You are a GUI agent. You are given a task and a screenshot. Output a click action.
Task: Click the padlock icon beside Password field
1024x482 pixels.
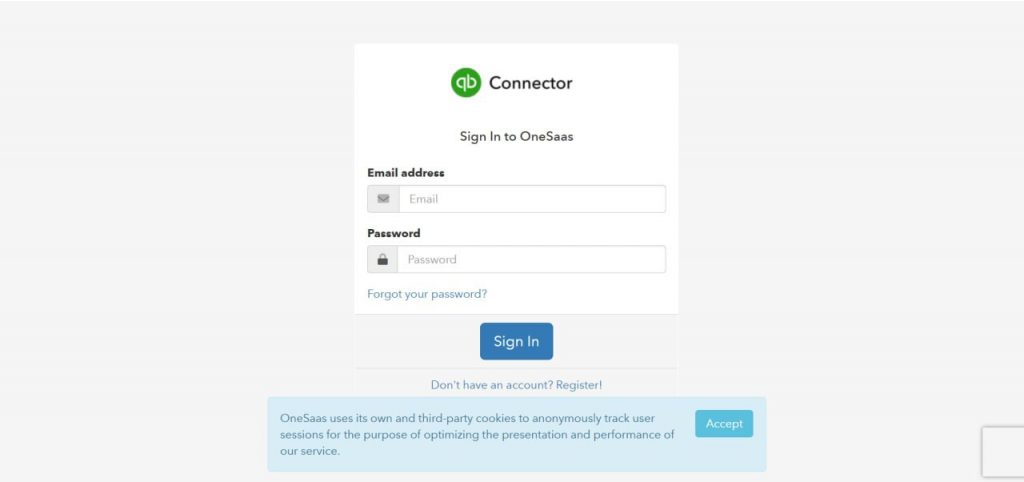click(x=382, y=260)
